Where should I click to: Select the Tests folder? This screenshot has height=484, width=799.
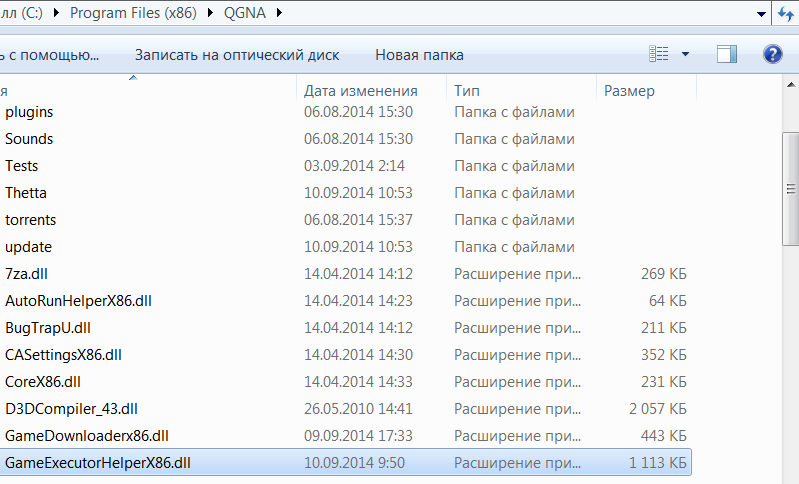pos(21,166)
